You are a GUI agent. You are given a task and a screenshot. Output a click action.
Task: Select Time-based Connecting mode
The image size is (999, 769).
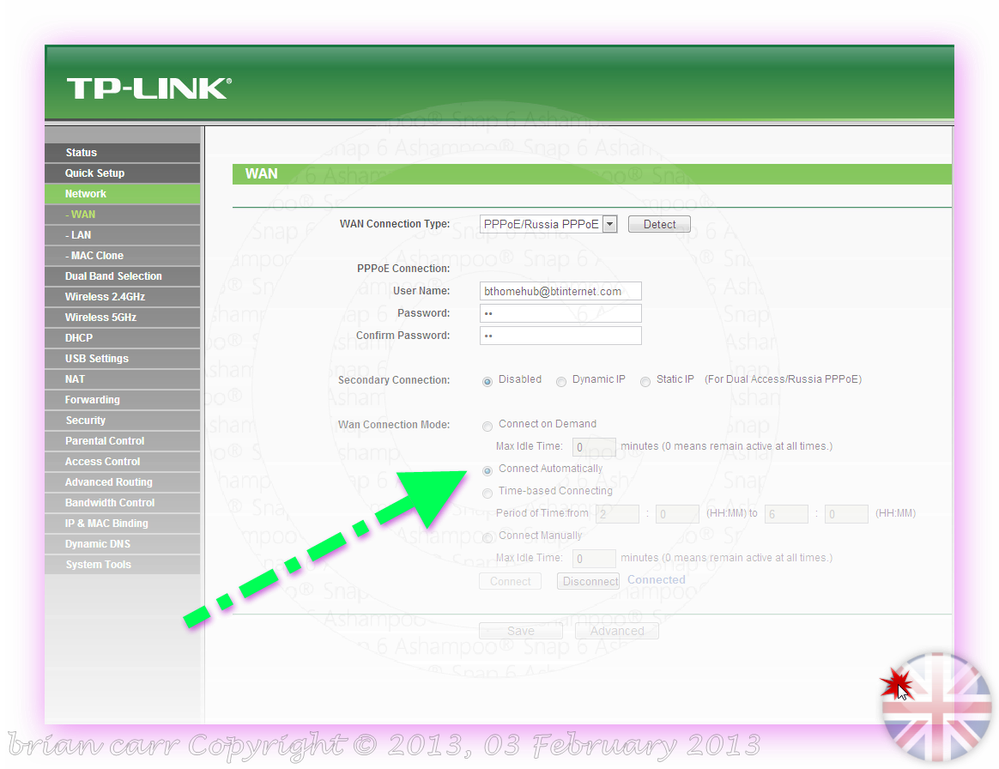coord(487,493)
